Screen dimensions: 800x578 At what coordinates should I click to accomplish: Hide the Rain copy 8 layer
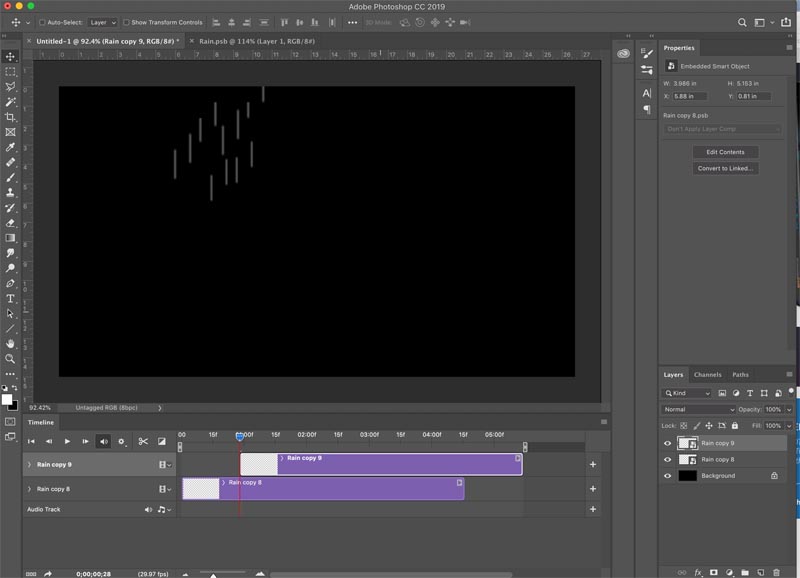tap(667, 460)
